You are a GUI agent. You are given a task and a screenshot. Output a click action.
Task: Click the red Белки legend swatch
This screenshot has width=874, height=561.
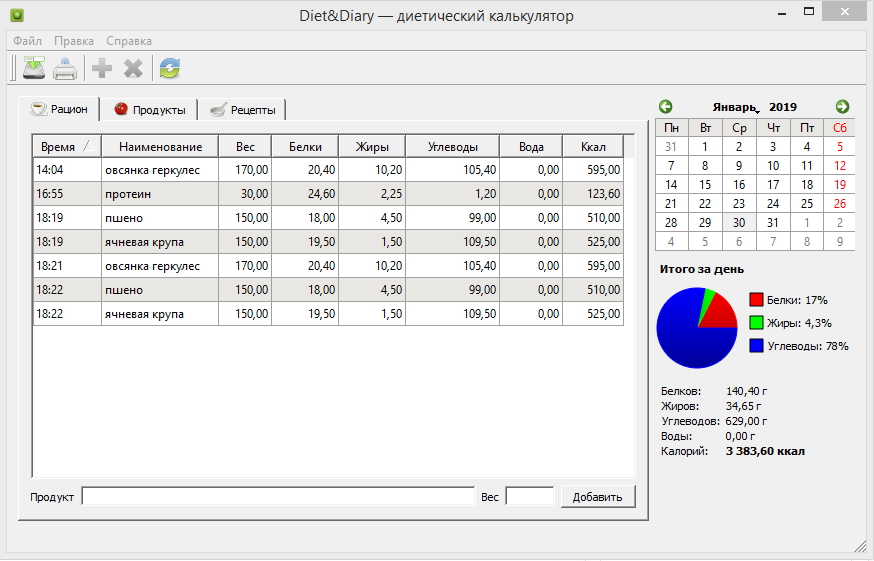756,300
